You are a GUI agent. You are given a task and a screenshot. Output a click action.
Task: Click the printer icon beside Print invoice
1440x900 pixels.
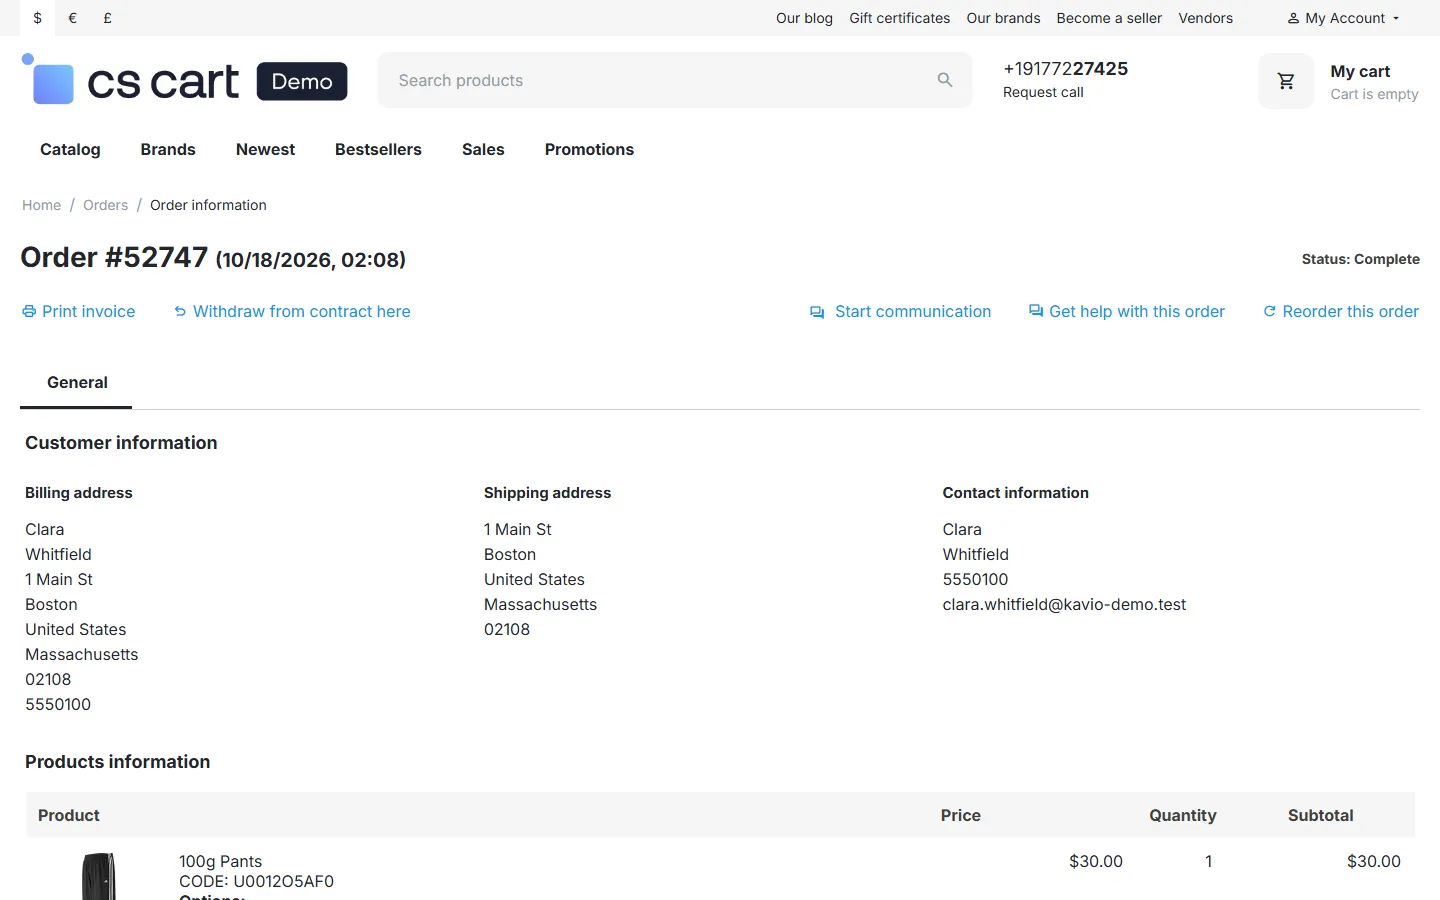(29, 312)
